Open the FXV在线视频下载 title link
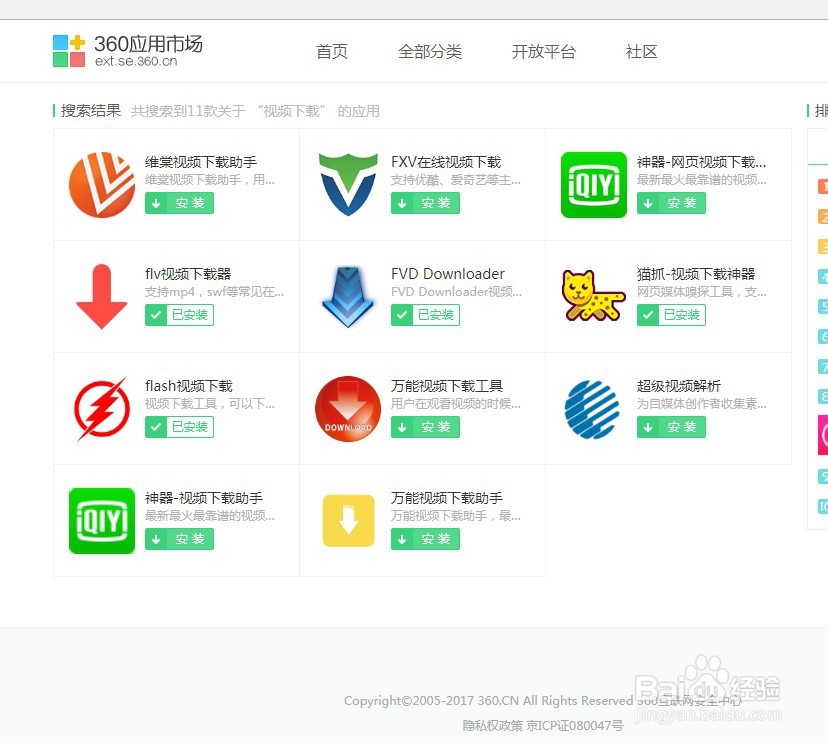828x743 pixels. point(446,162)
